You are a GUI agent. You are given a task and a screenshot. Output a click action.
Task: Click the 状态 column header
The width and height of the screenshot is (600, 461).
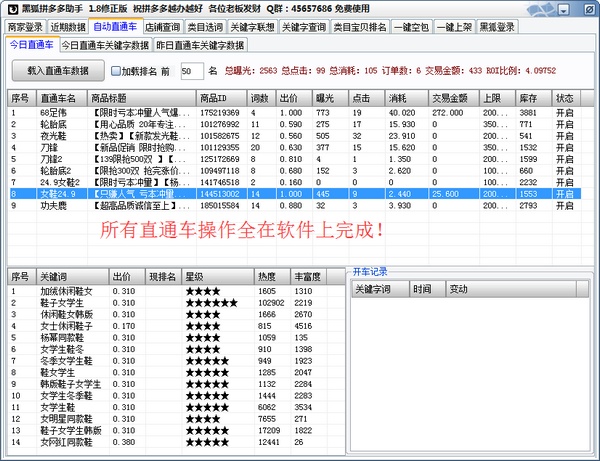click(x=565, y=98)
